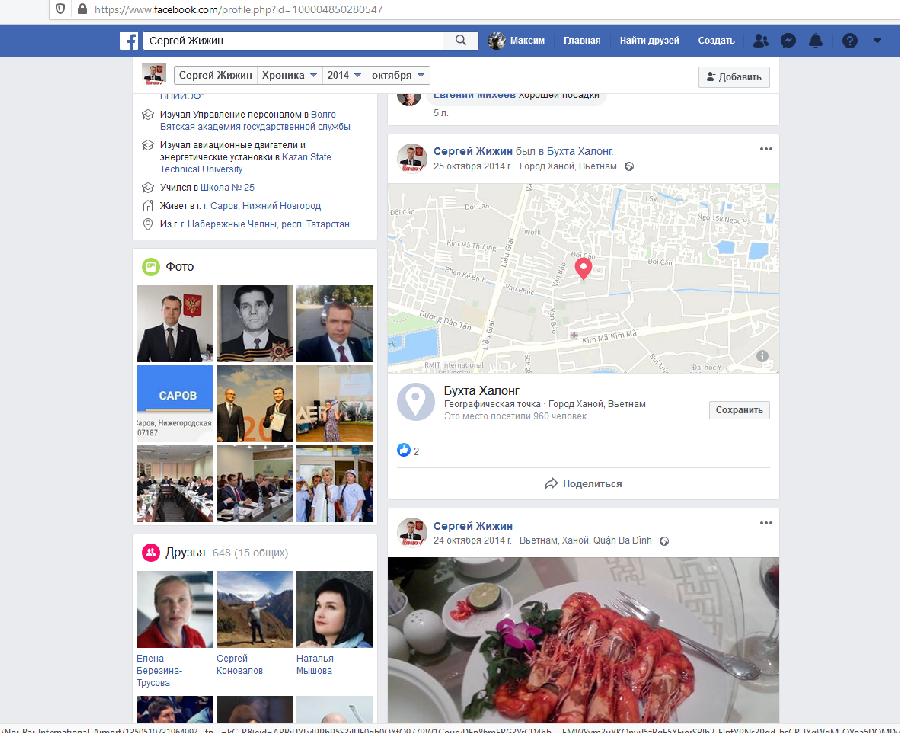Click Сохранить for Бухта Халонг
This screenshot has height=733, width=900.
tap(740, 410)
